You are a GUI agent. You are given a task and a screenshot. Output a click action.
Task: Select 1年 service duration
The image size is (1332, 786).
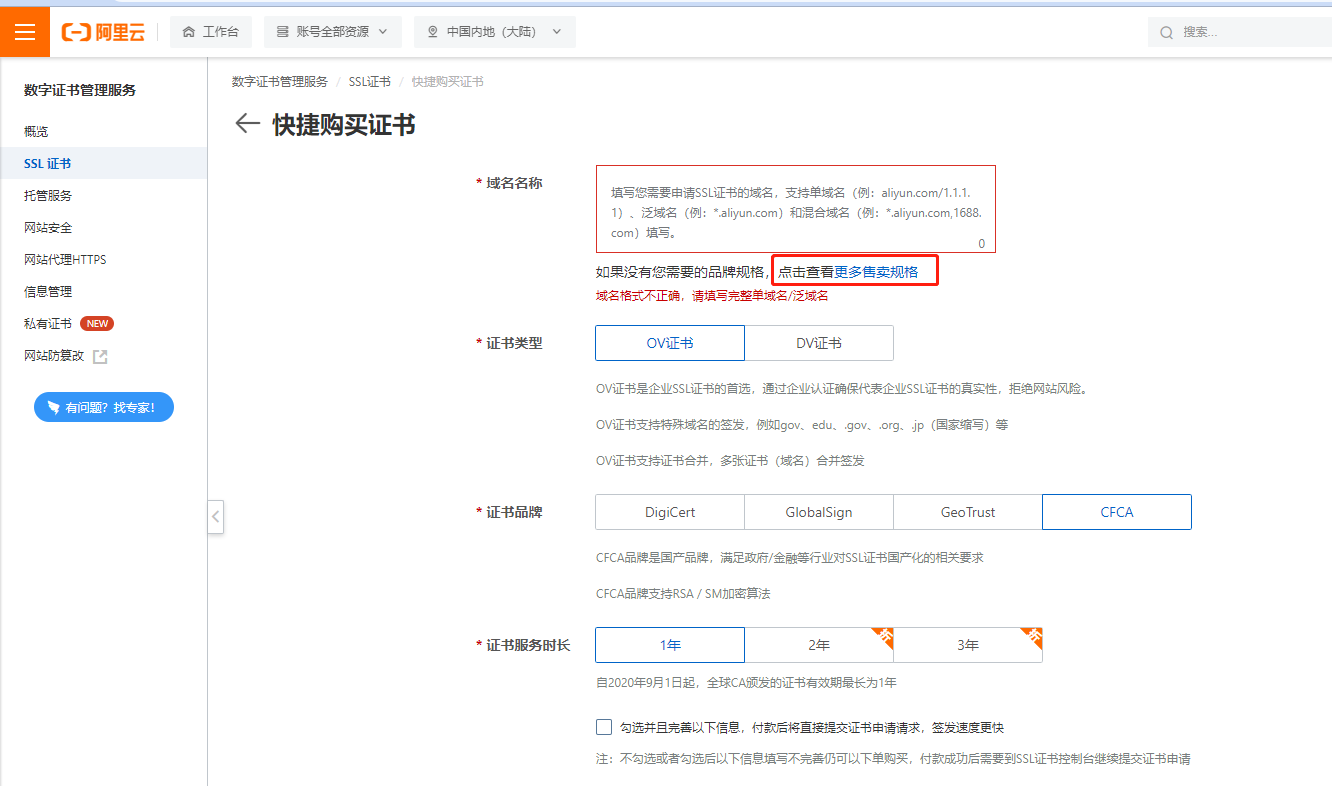coord(670,645)
